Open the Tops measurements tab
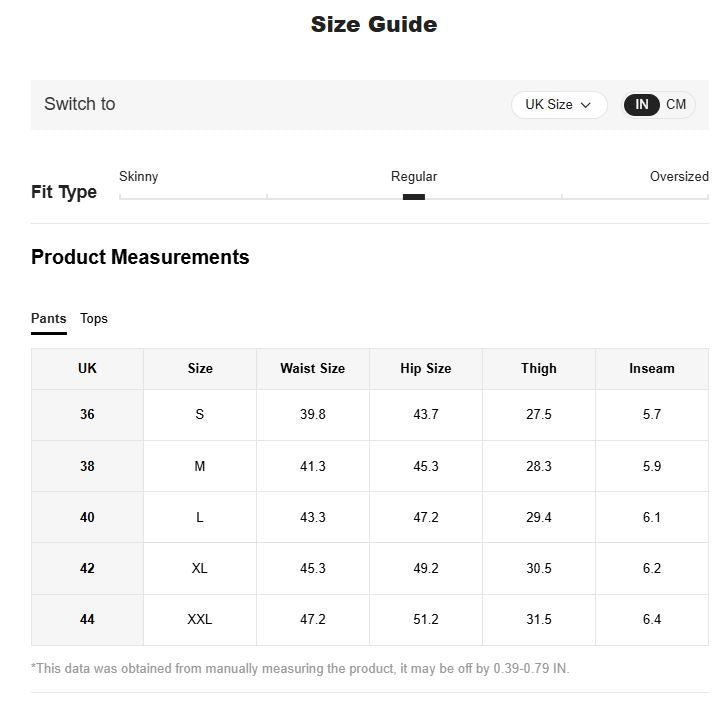Image resolution: width=728 pixels, height=703 pixels. click(x=94, y=319)
